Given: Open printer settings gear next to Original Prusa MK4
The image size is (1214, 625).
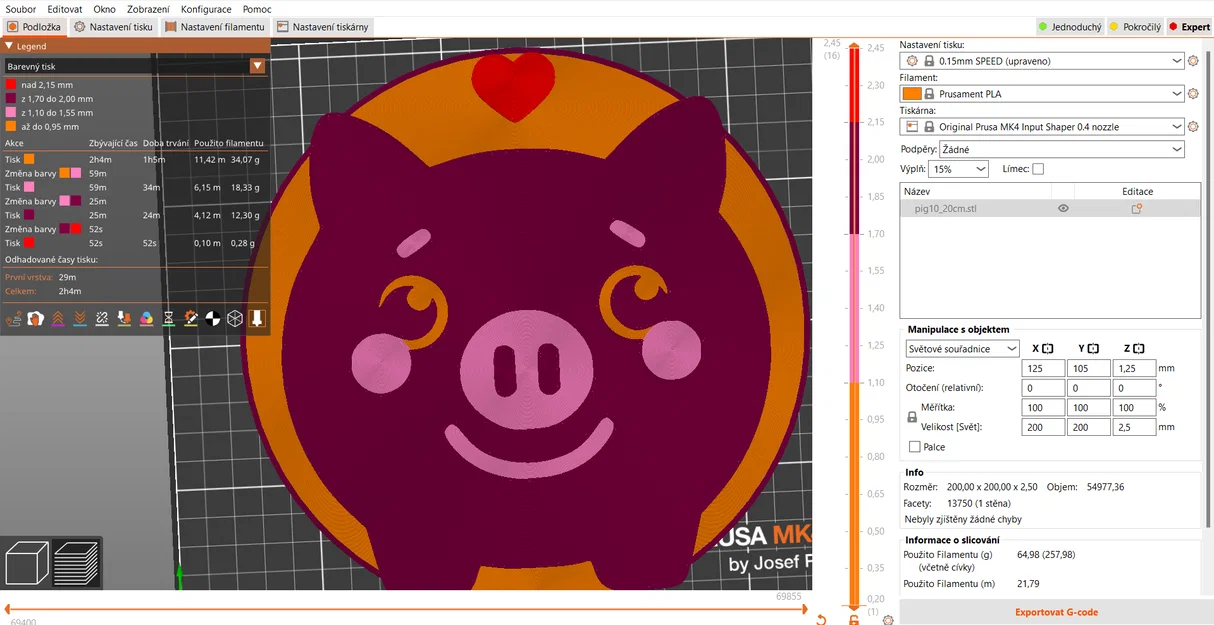Looking at the screenshot, I should coord(1193,127).
